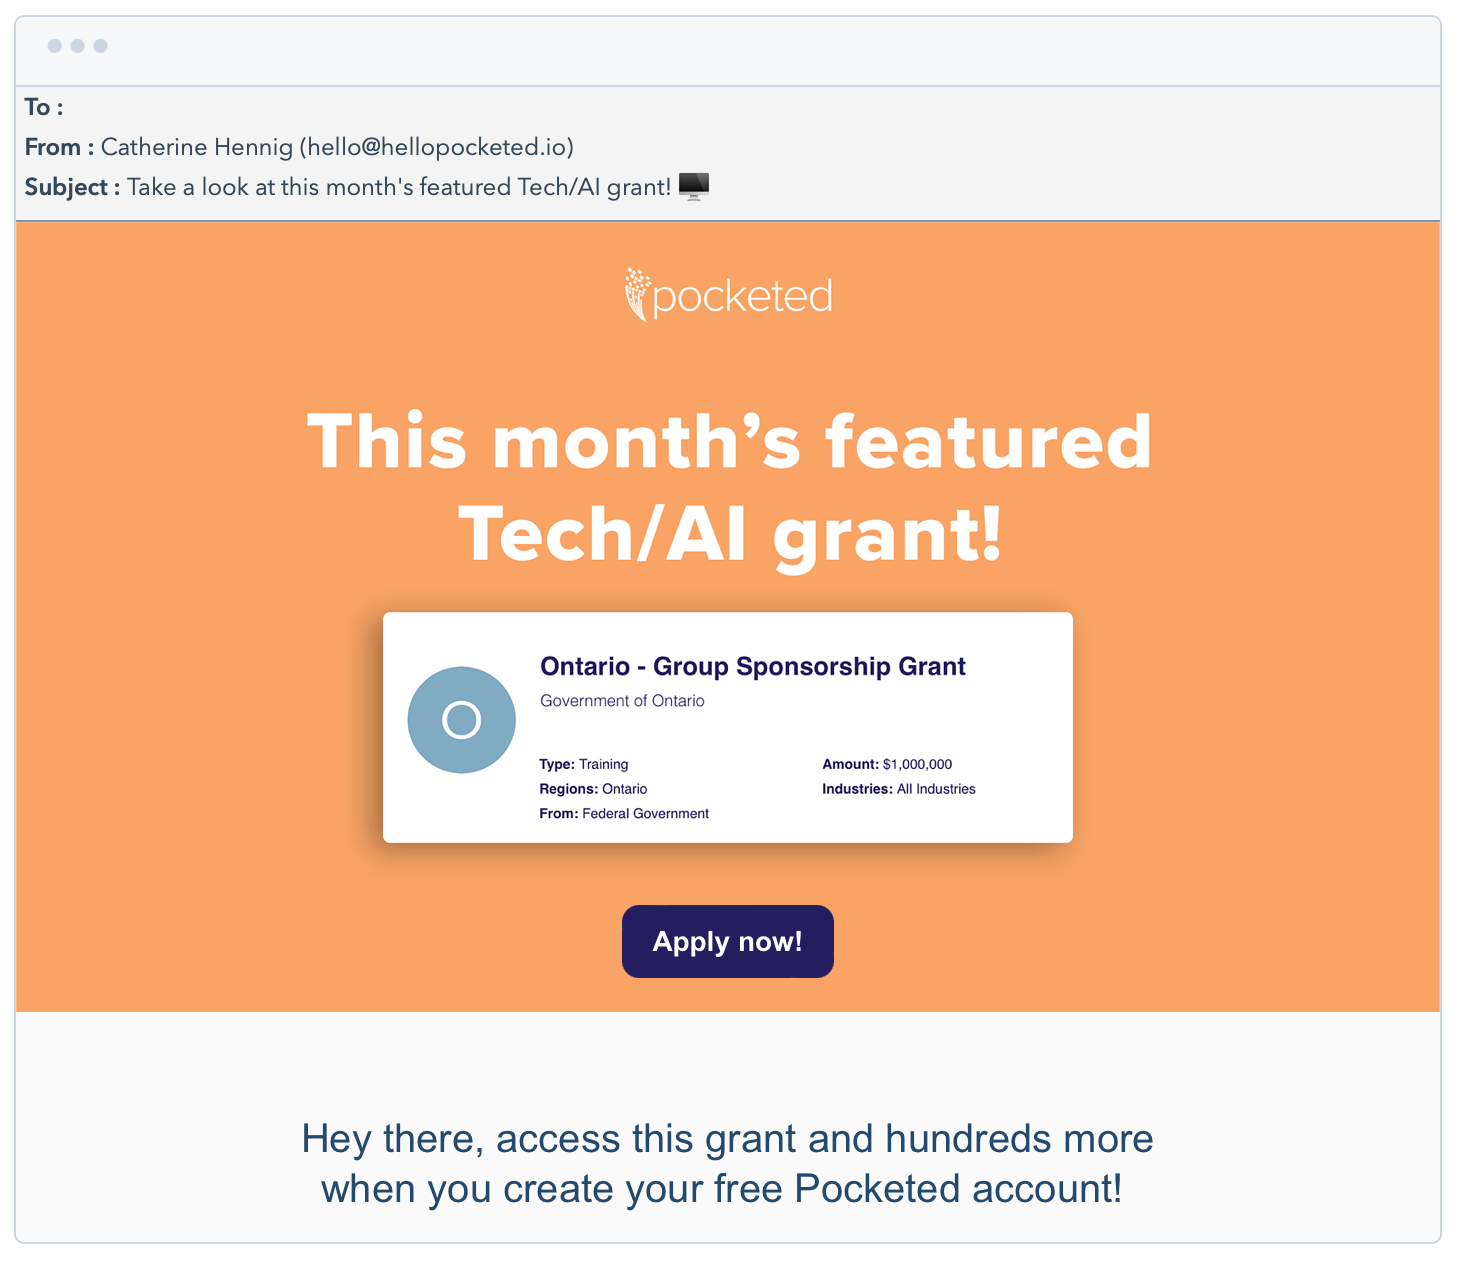
Task: Select the Regions: Ontario detail
Action: (593, 789)
